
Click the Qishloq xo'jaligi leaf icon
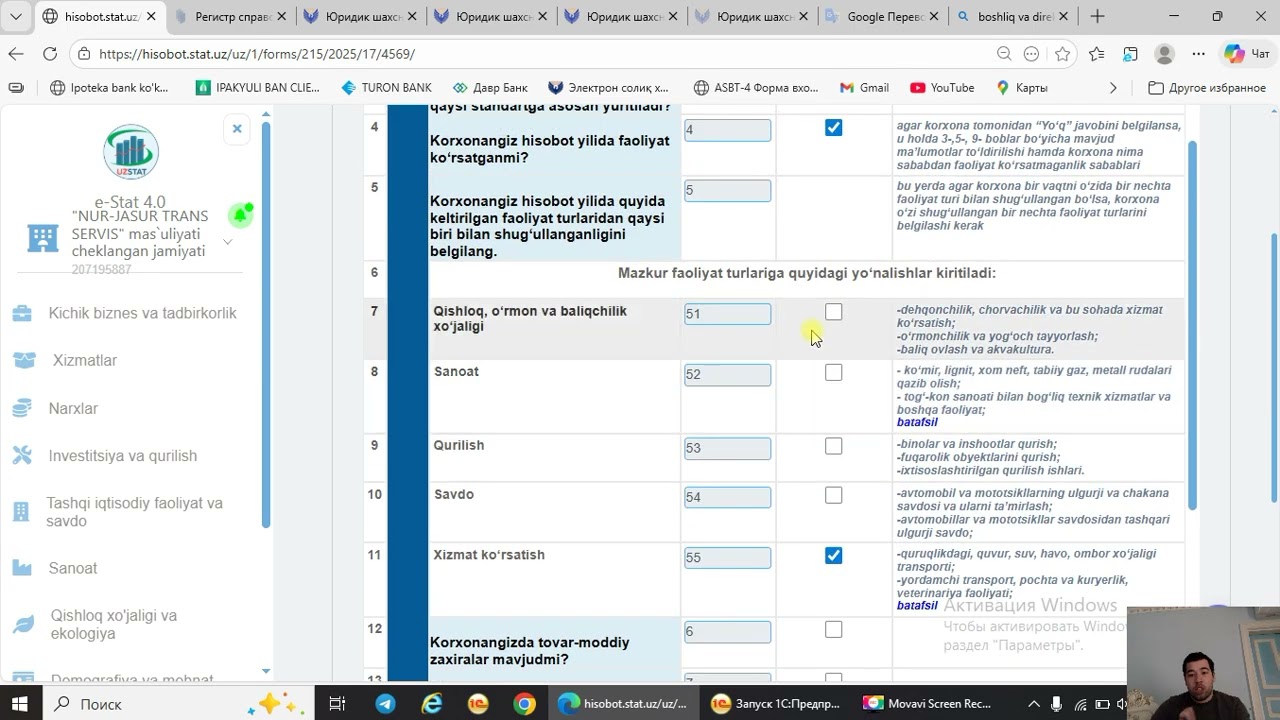[x=22, y=624]
